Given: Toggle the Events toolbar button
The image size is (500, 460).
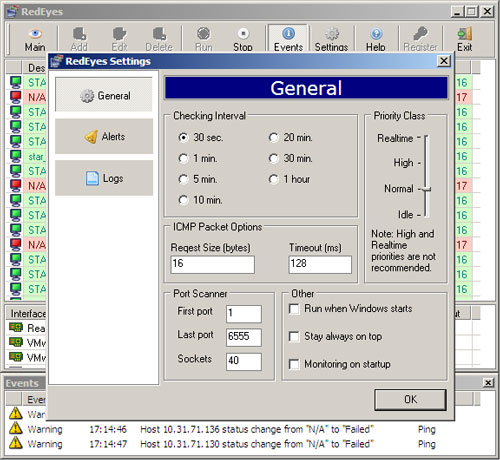Looking at the screenshot, I should tap(288, 39).
